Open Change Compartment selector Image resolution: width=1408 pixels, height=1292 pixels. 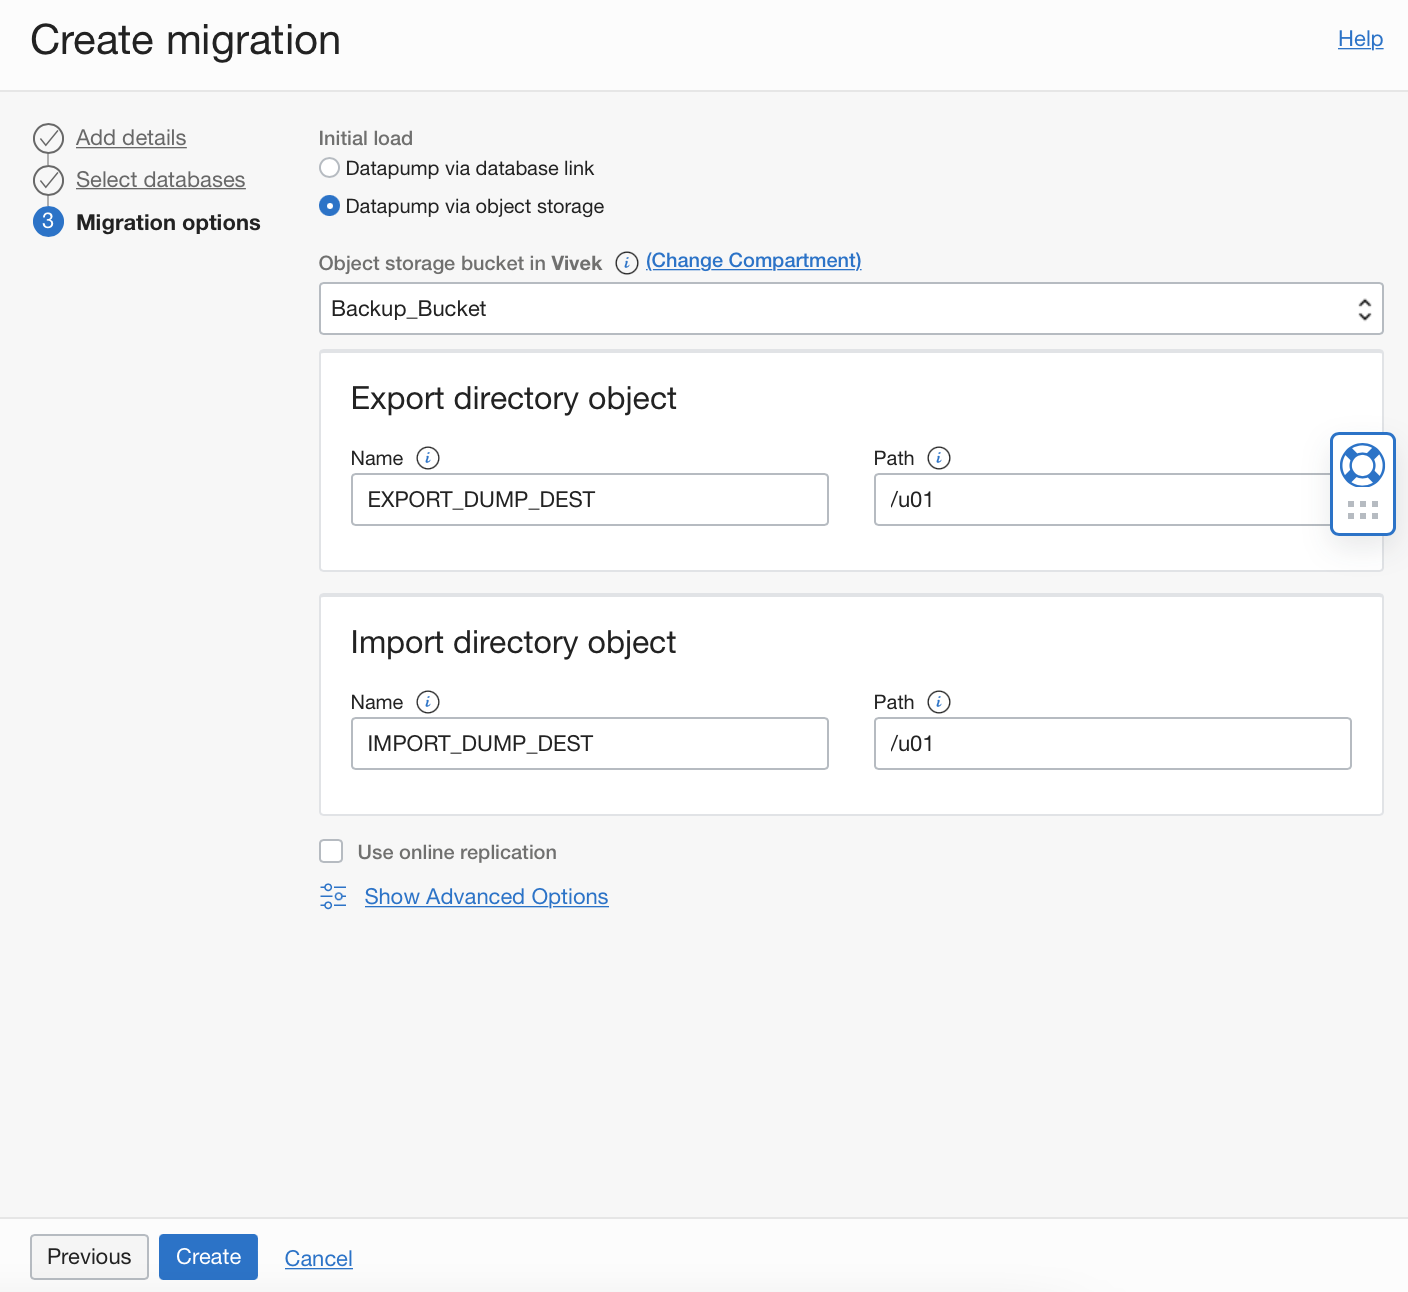753,261
